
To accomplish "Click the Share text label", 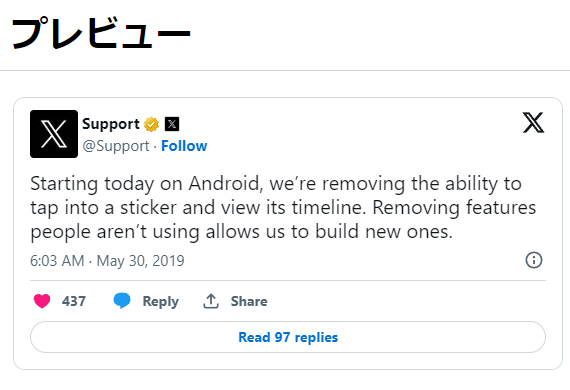I will pyautogui.click(x=249, y=301).
